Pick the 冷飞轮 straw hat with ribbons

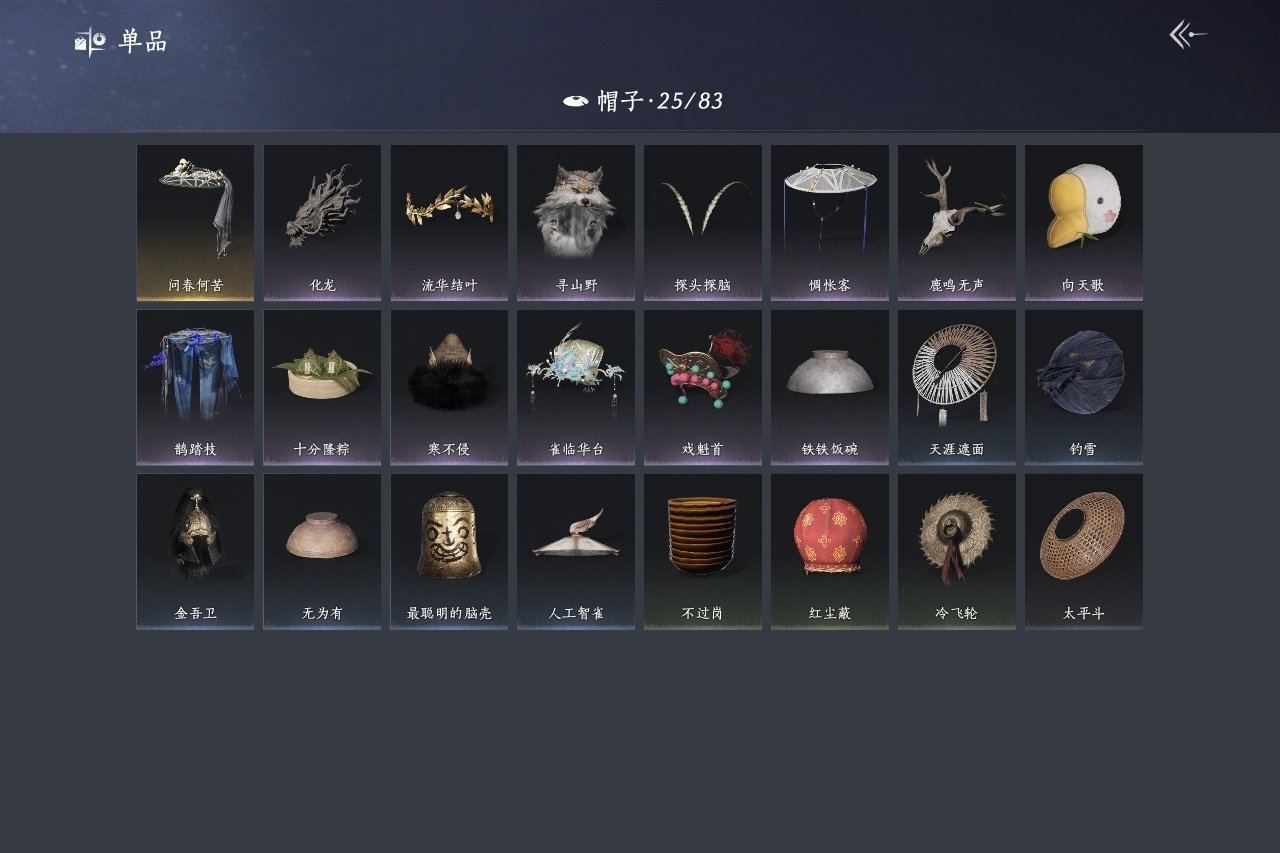pos(957,551)
